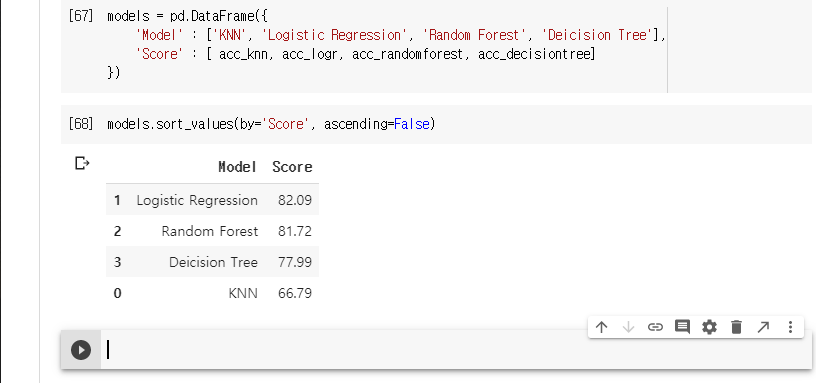Click score value 66.79
827x383 pixels.
(x=295, y=293)
